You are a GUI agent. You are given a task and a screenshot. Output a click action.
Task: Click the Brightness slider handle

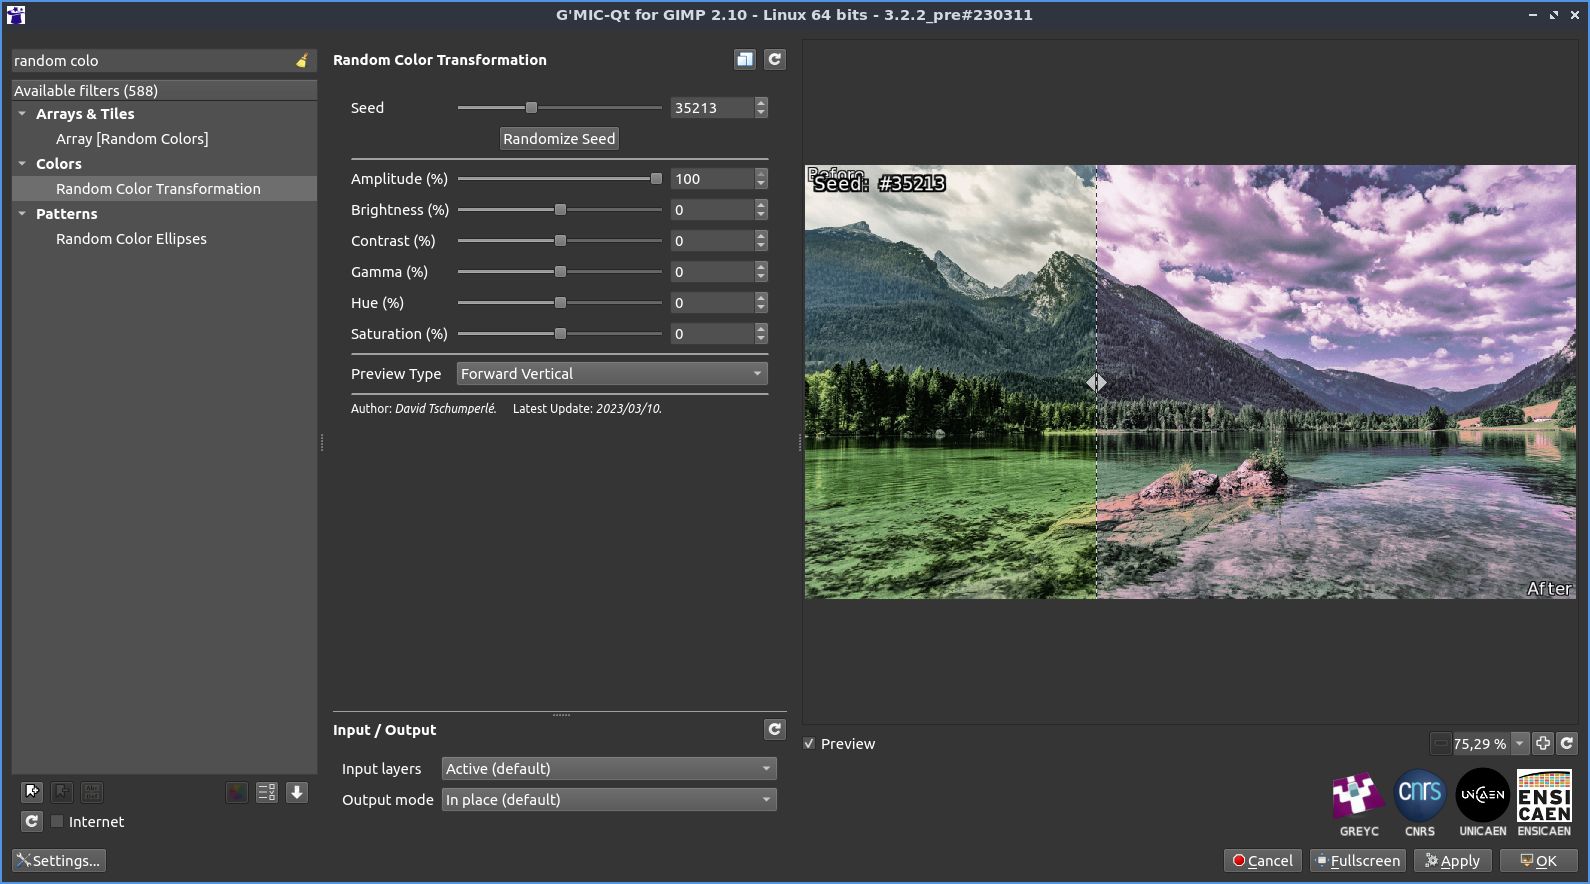(561, 210)
